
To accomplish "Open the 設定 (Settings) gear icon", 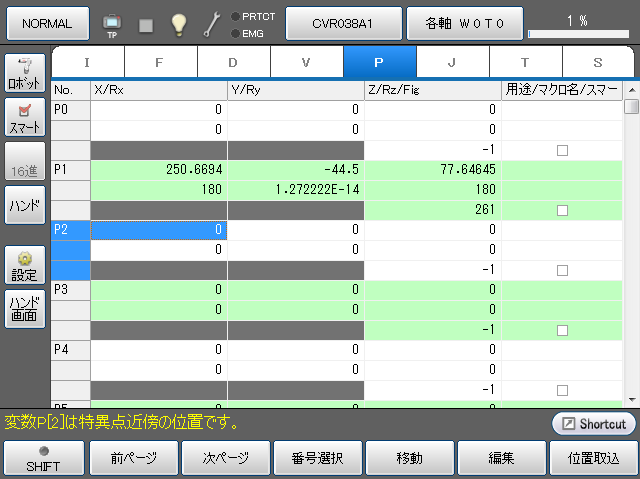I will pyautogui.click(x=25, y=265).
